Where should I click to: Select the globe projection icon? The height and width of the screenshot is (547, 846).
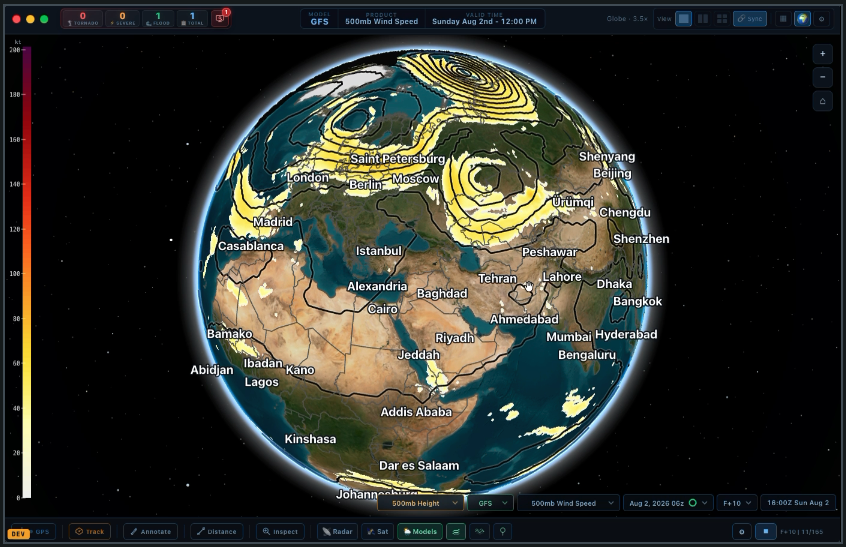(802, 19)
